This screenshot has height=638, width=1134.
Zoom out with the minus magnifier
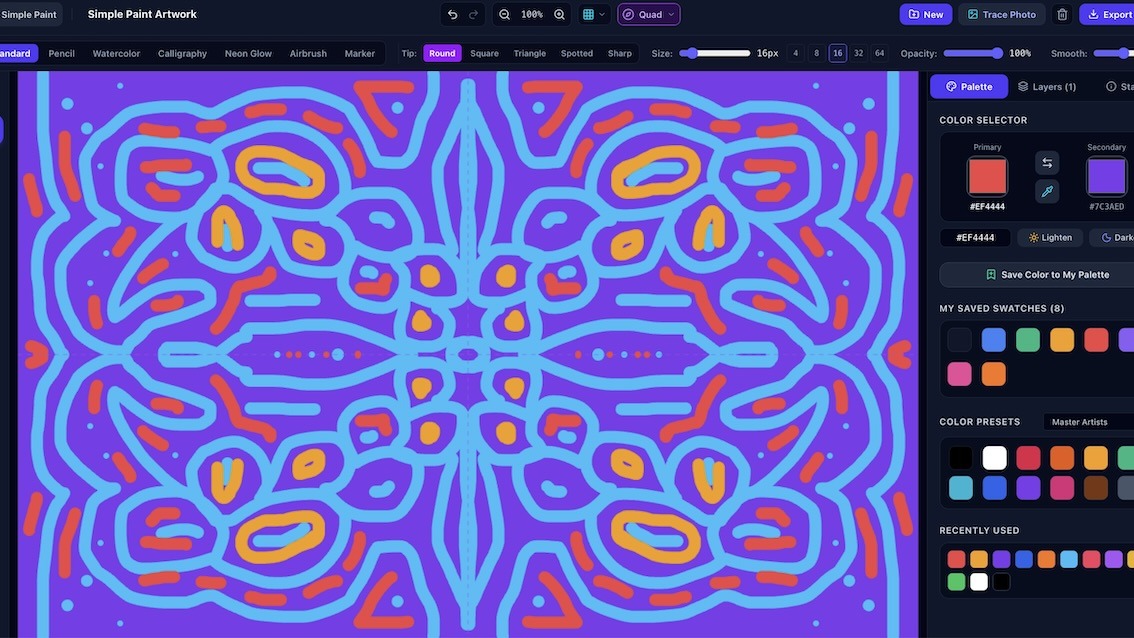(504, 14)
